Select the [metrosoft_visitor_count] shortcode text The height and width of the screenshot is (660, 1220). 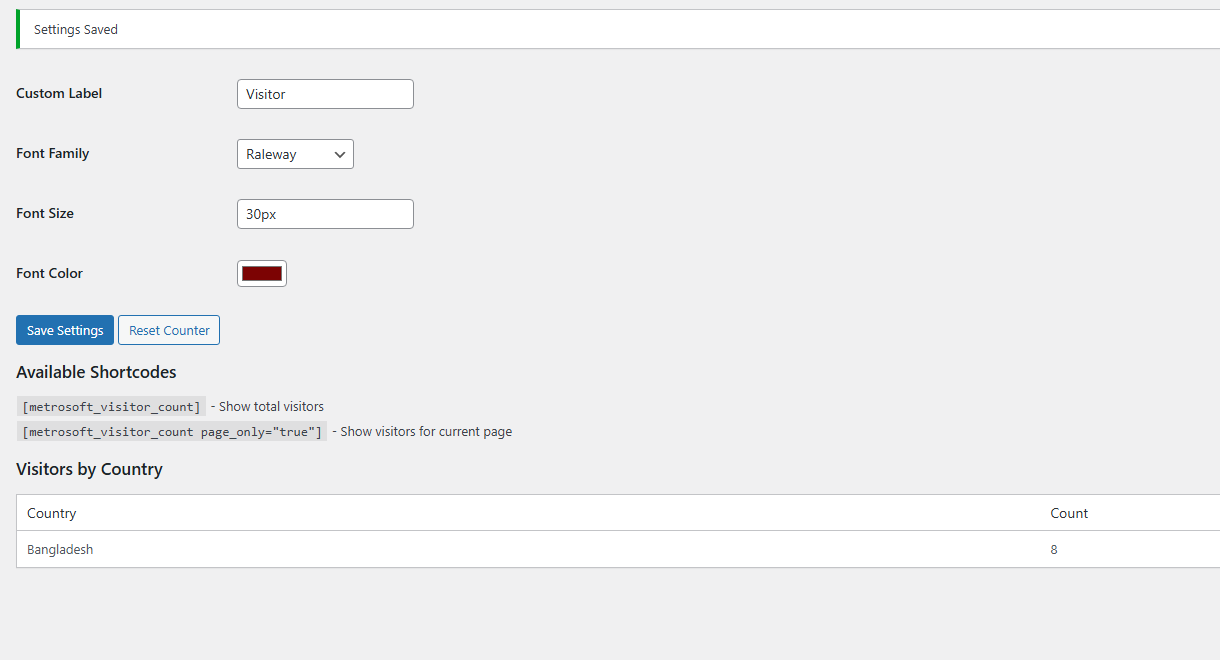click(x=112, y=407)
